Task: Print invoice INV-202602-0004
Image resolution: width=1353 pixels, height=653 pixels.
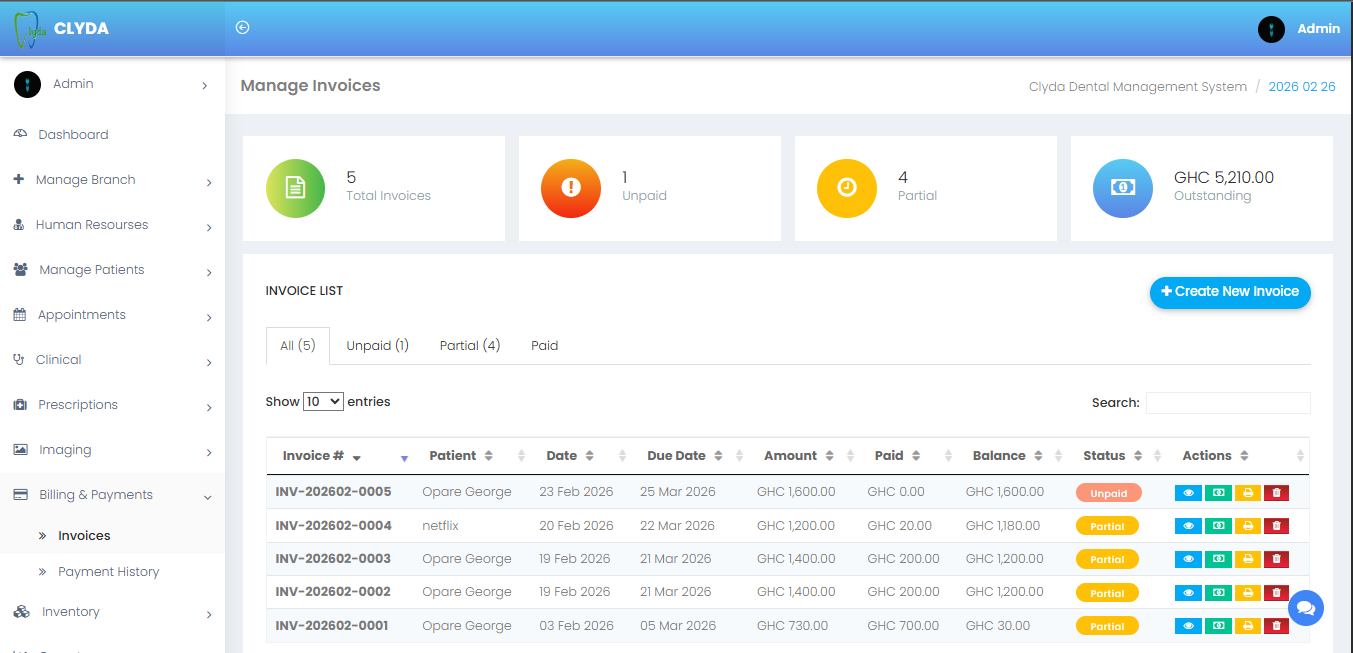Action: click(x=1247, y=526)
